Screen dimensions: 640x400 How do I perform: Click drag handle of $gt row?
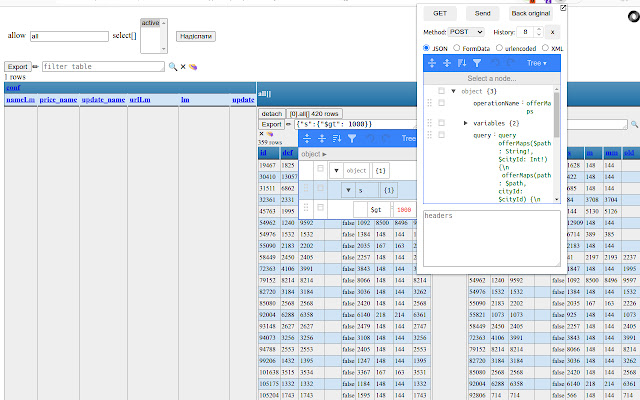pyautogui.click(x=306, y=208)
